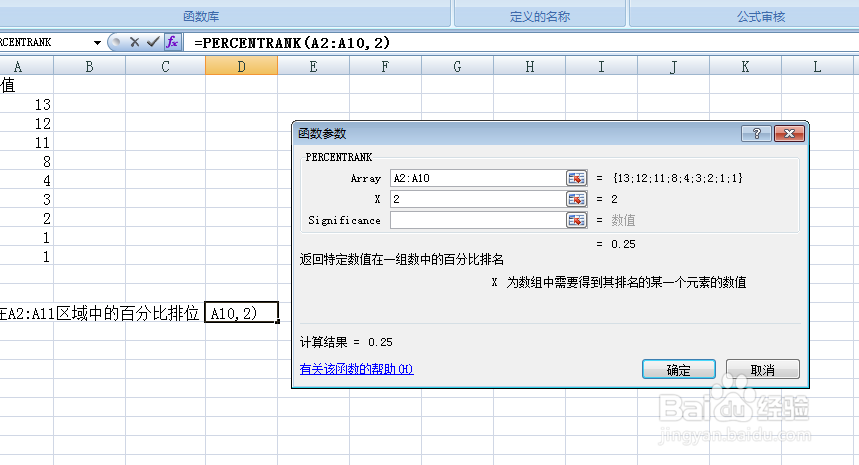Image resolution: width=859 pixels, height=465 pixels.
Task: Close the 函数参数 dialog
Action: tap(789, 133)
